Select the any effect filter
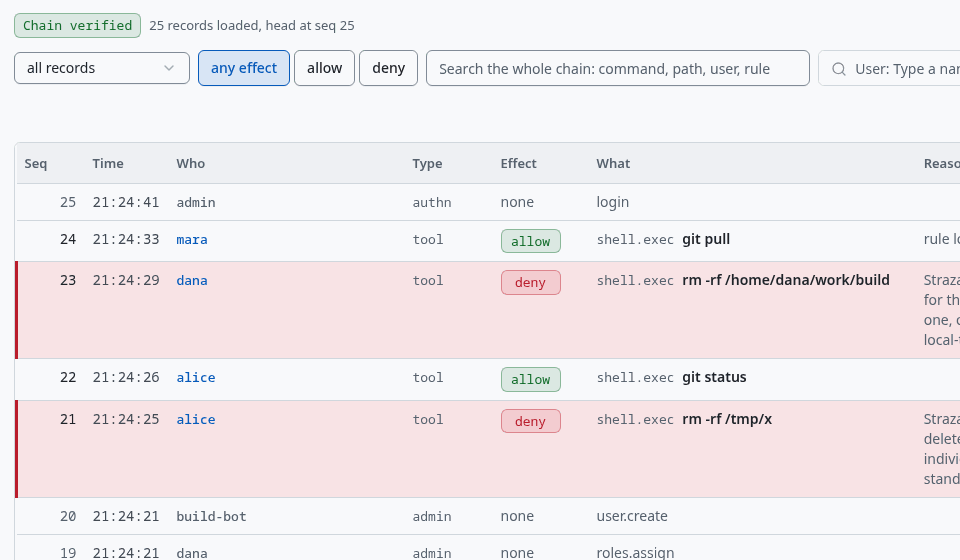Screen dimensions: 960x560 [244, 68]
